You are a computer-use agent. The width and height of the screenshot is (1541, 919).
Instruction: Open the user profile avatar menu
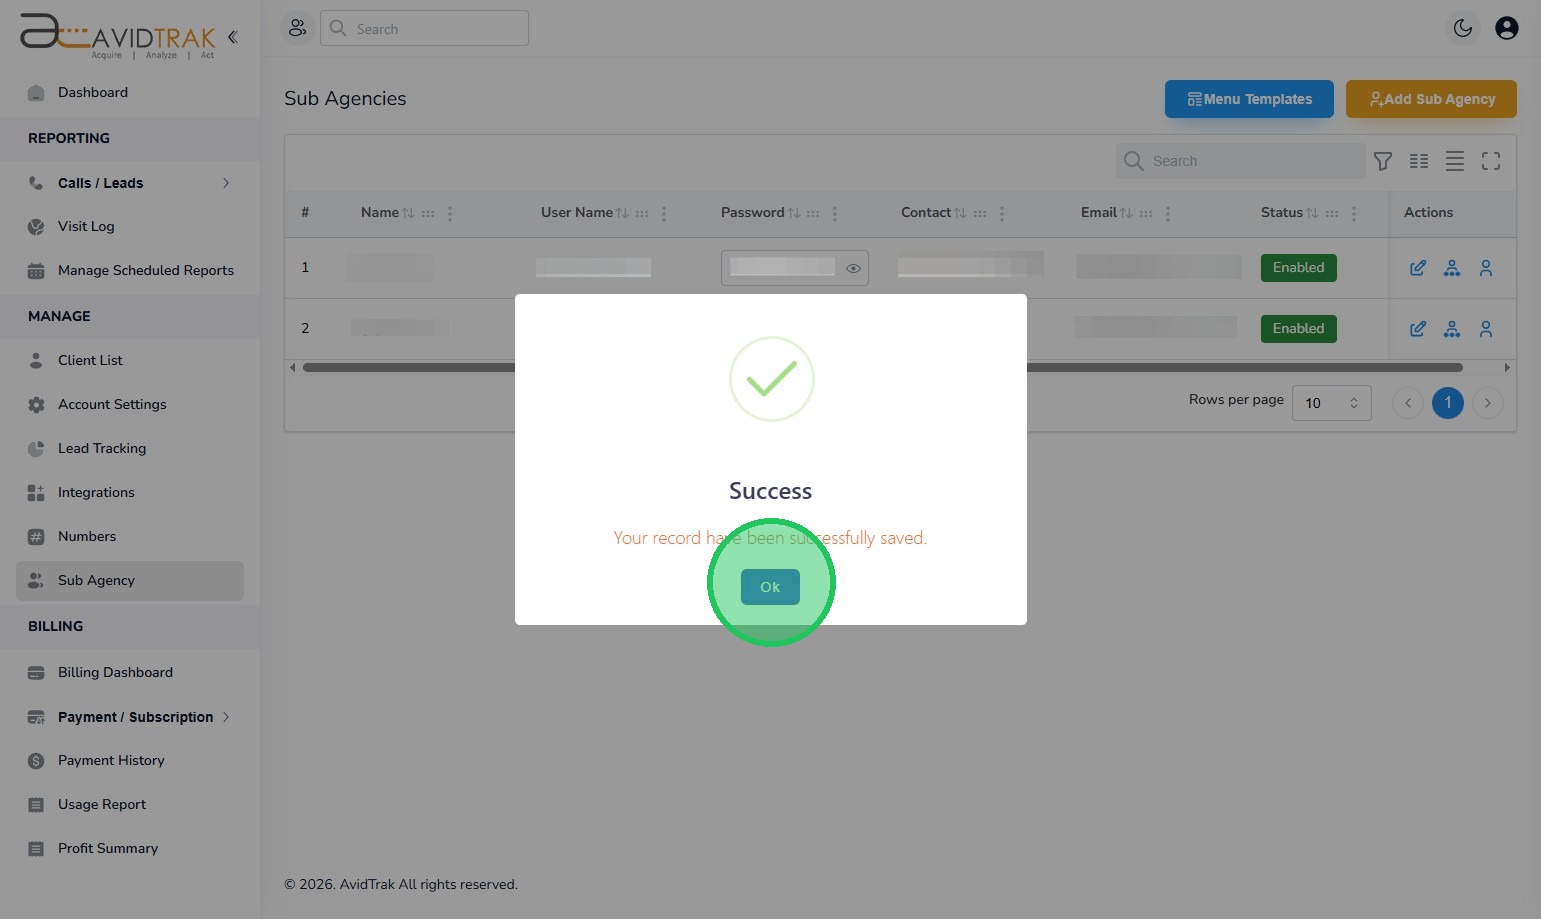[x=1506, y=28]
